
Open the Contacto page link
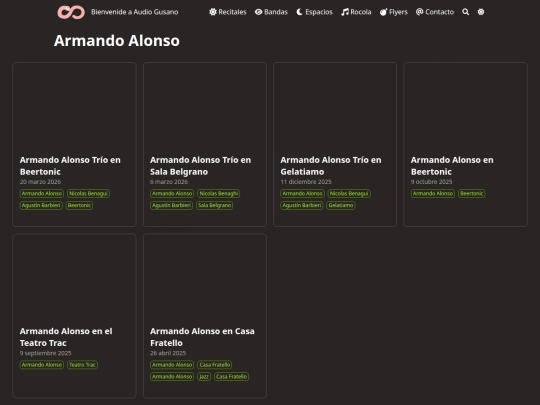tap(435, 12)
